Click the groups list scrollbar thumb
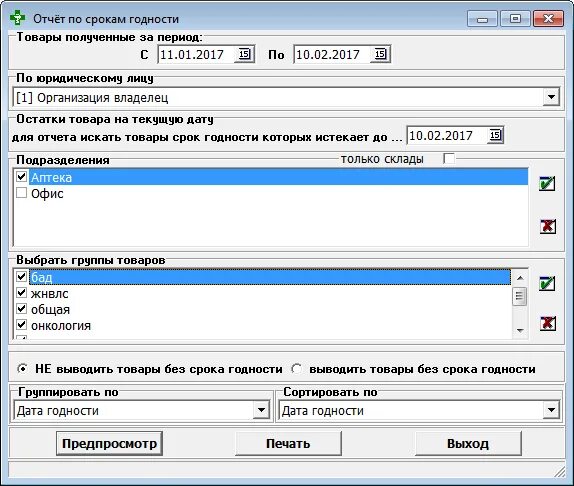574x486 pixels. click(x=520, y=296)
